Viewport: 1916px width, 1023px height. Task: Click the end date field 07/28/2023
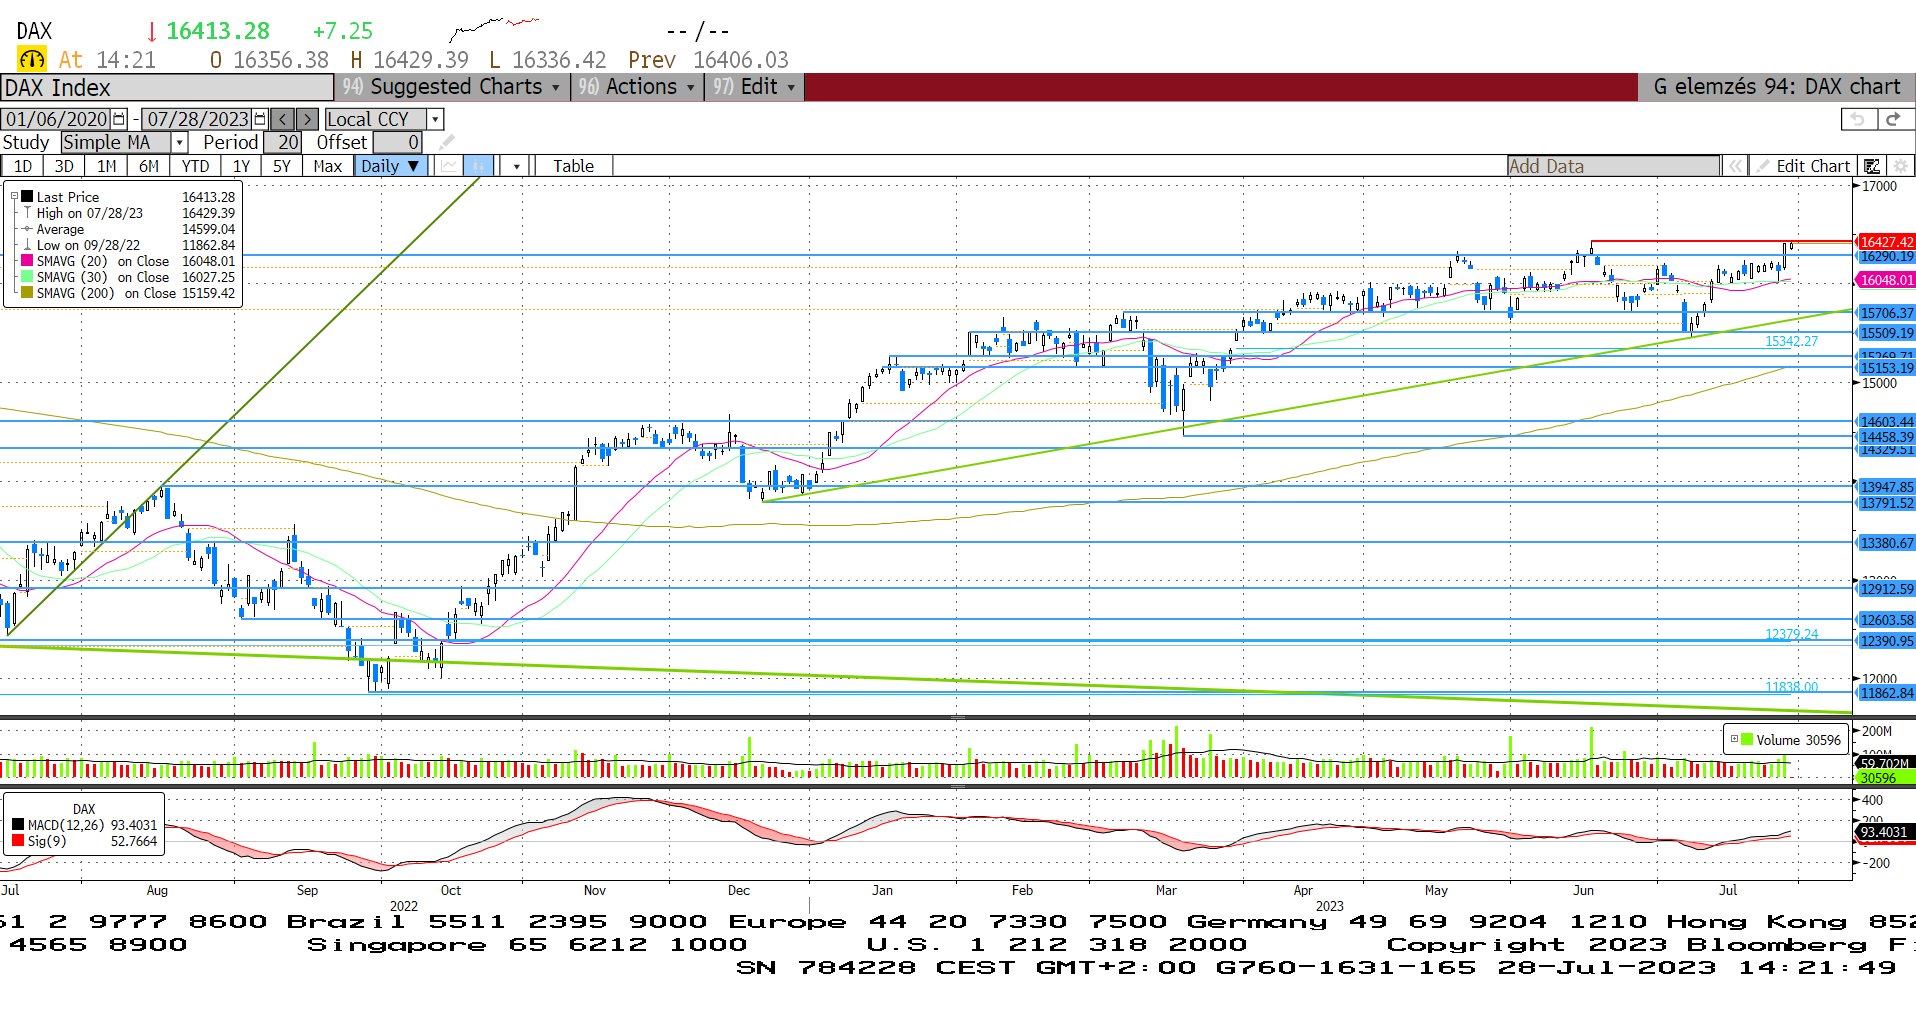pos(197,119)
